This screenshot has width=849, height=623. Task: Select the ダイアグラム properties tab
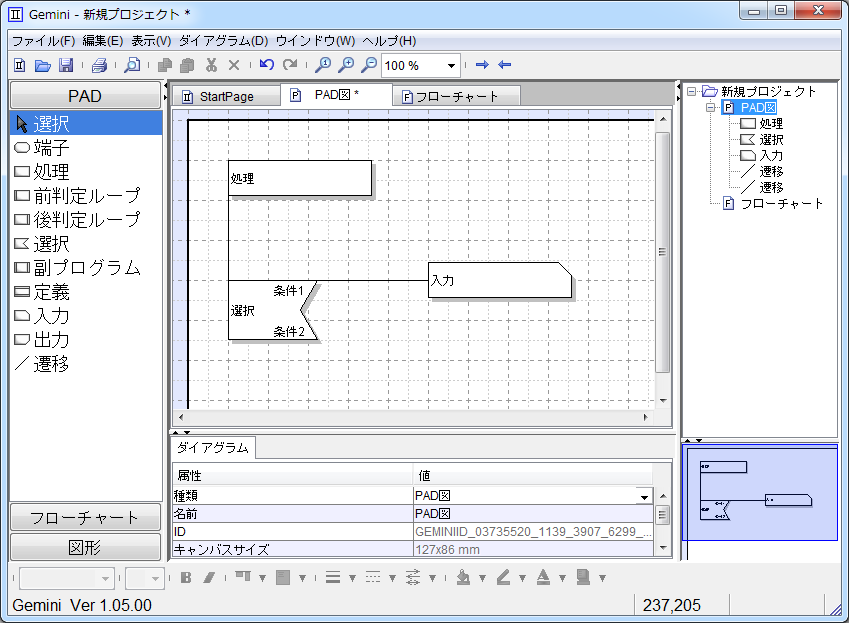[213, 448]
